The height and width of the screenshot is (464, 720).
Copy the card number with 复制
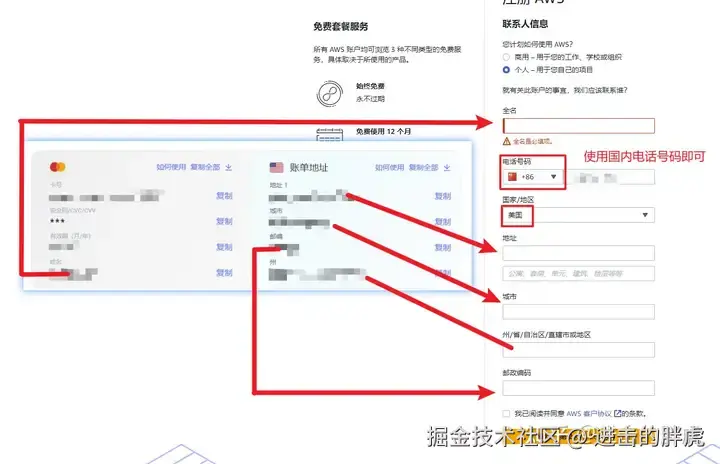click(224, 196)
